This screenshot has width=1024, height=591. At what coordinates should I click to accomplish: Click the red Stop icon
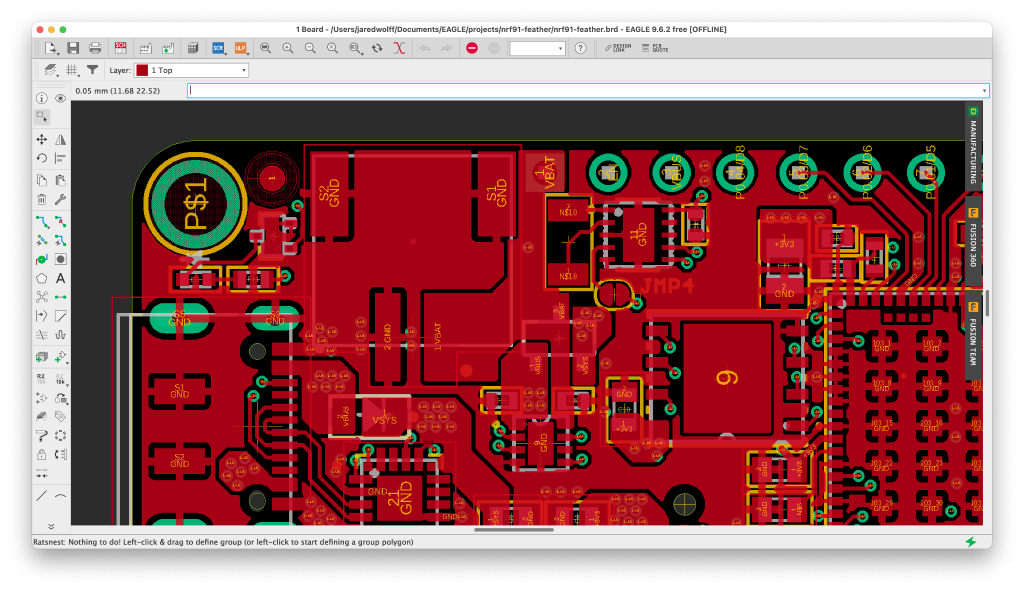tap(472, 48)
